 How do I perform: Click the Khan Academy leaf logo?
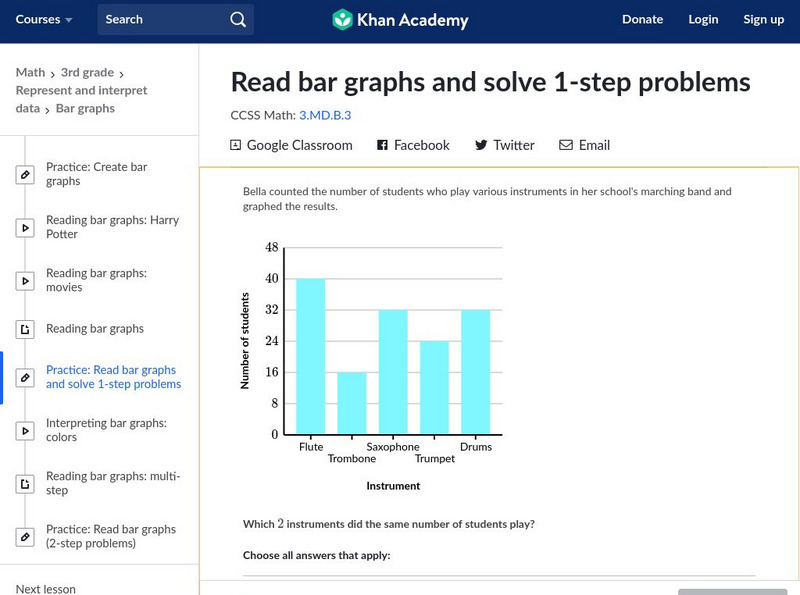342,20
